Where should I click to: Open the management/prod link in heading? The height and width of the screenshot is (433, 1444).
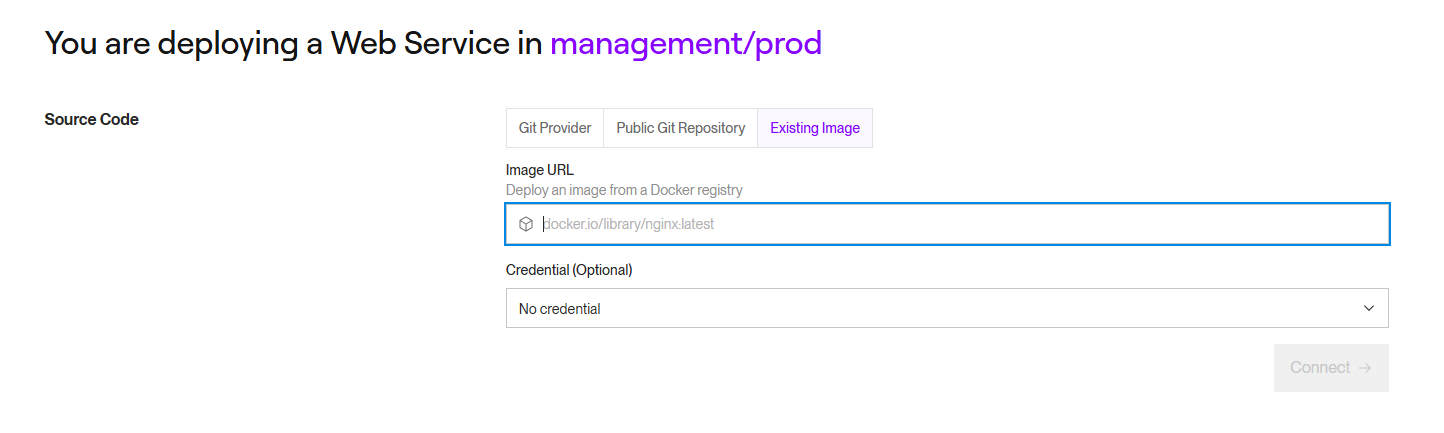[x=685, y=43]
